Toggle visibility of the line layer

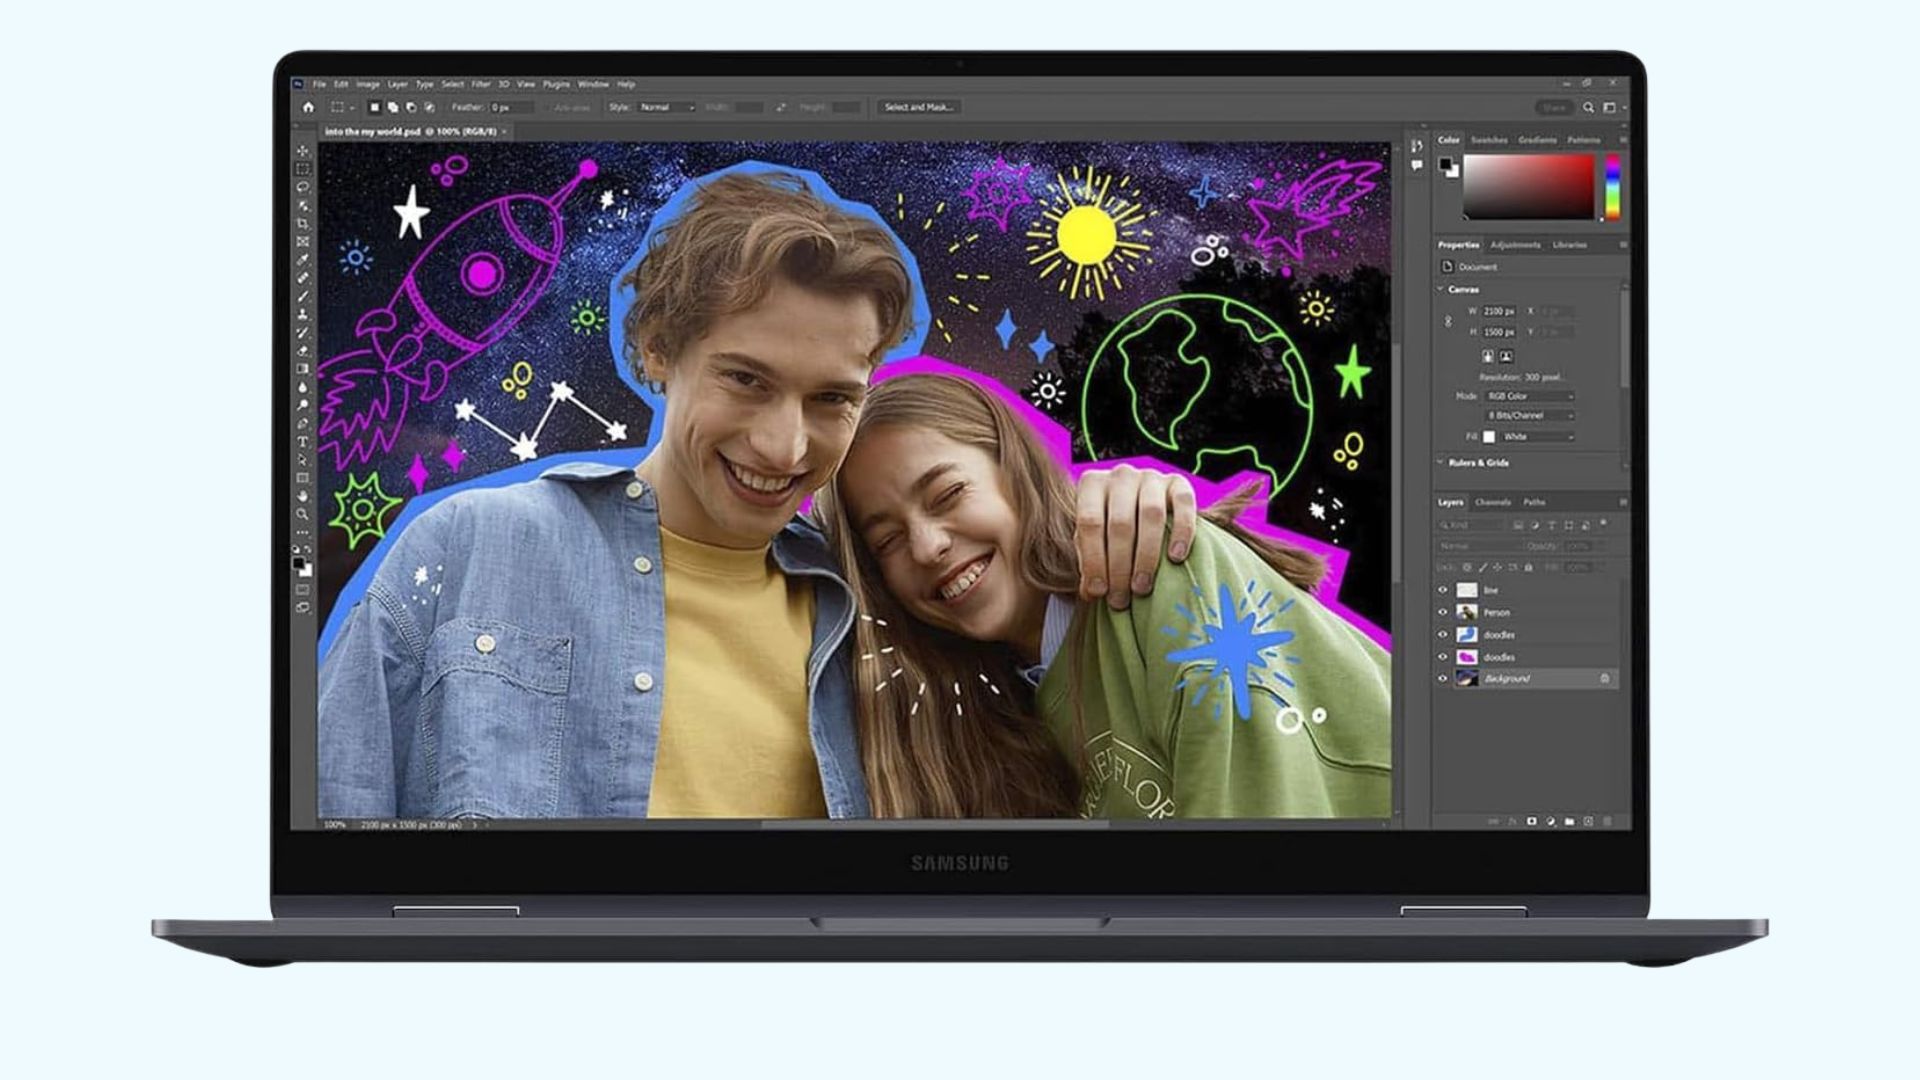point(1443,590)
